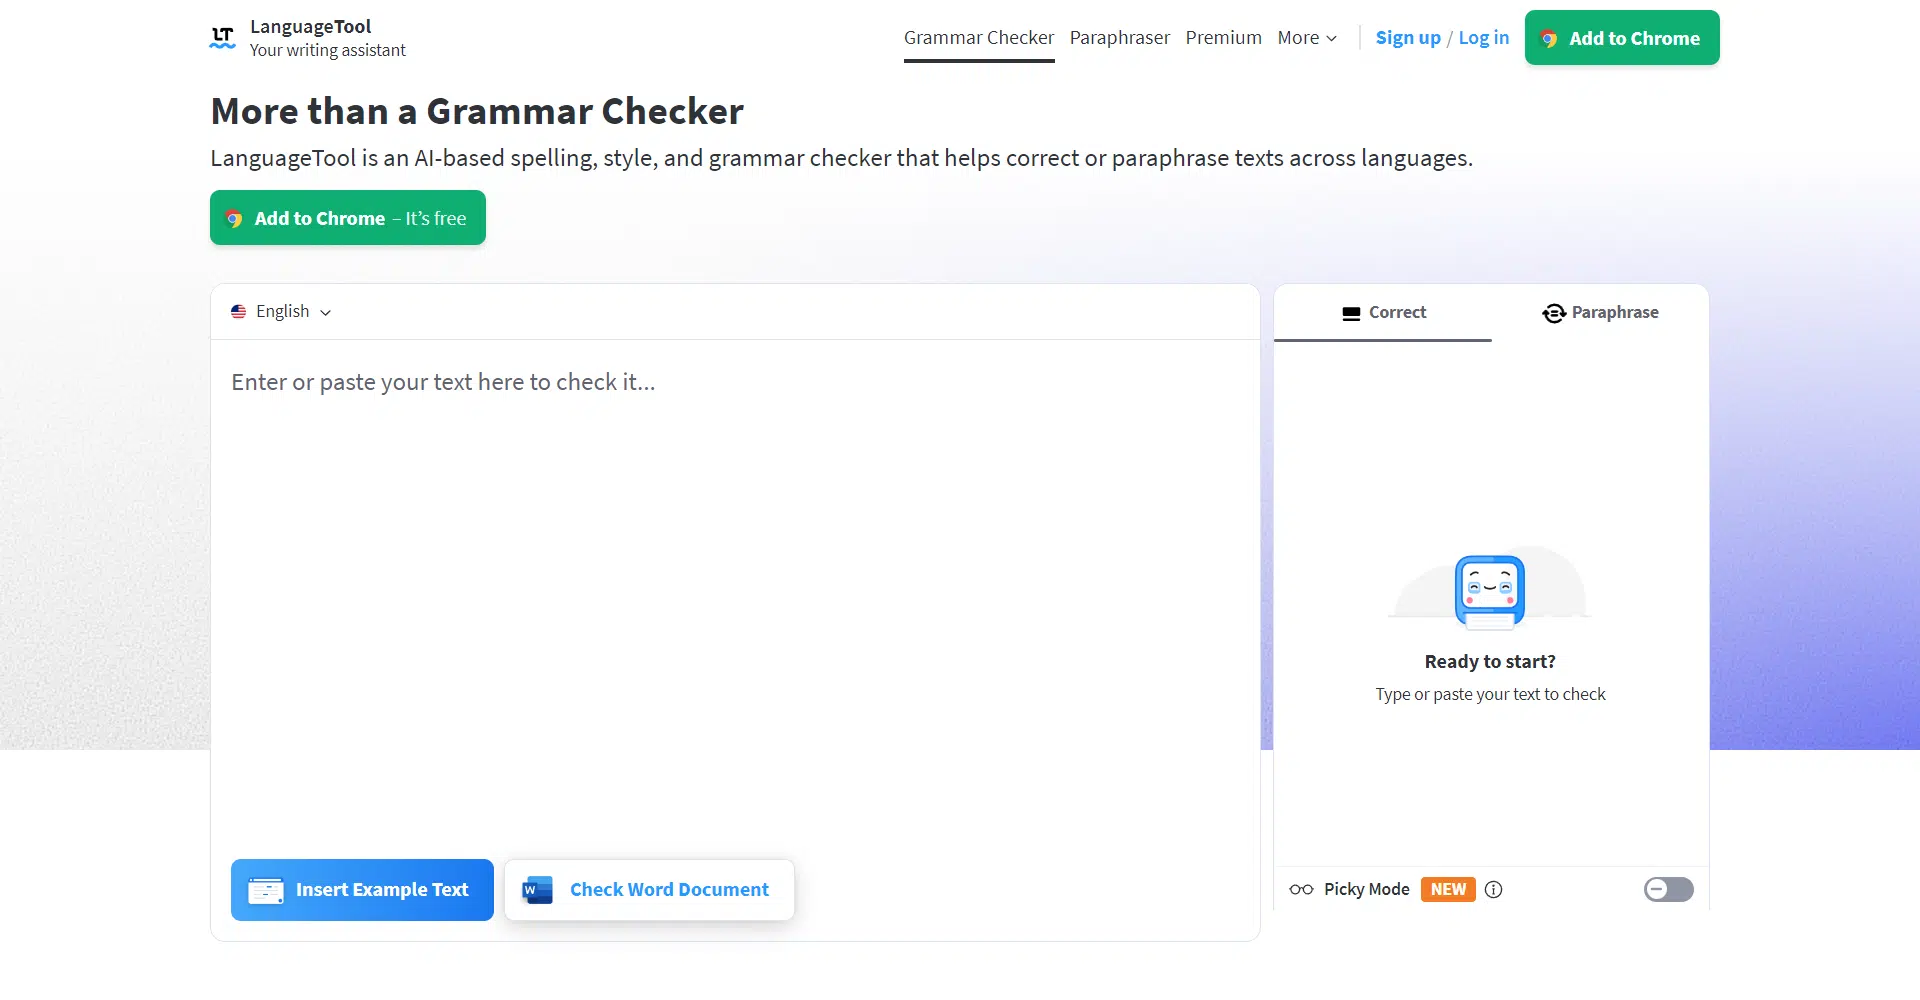Open the Paraphraser page
Viewport: 1920px width, 1000px height.
1119,38
